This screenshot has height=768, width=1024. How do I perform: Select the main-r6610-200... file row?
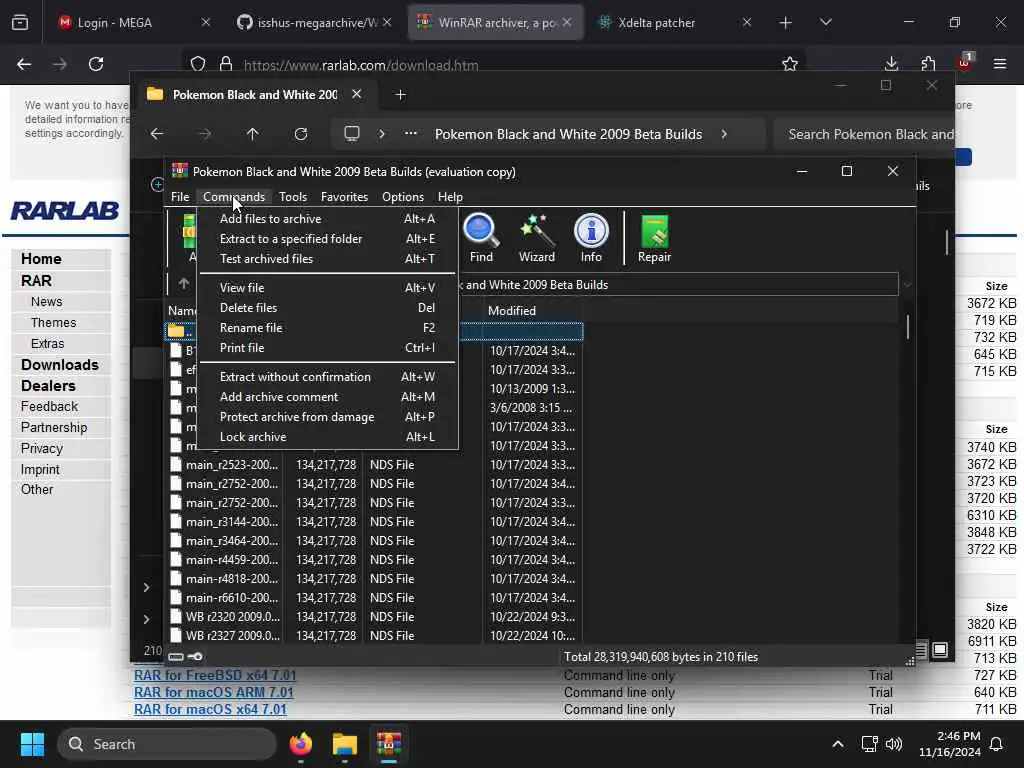(374, 598)
